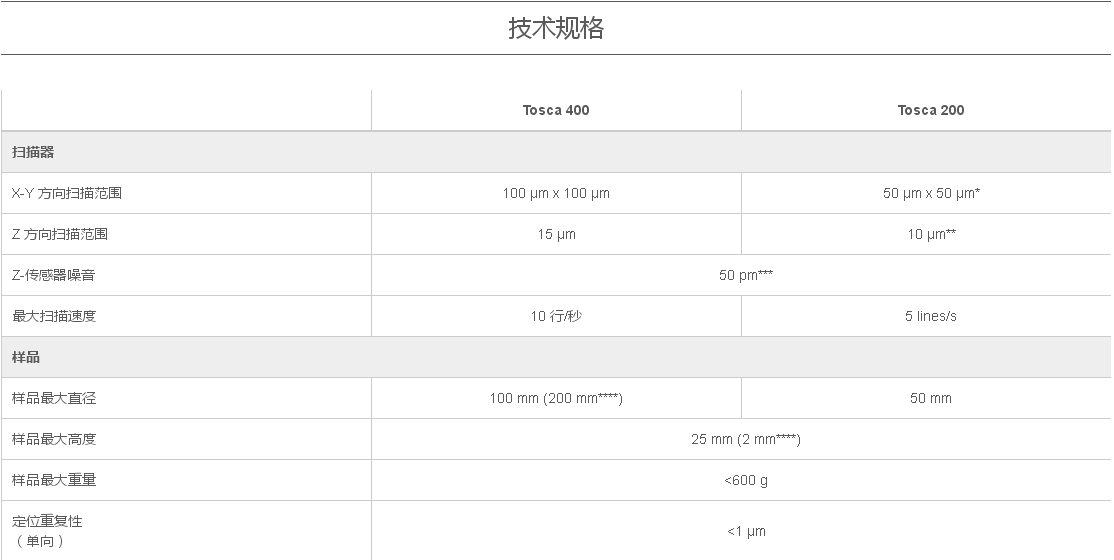Click the Tosca 200 column header
This screenshot has width=1114, height=560.
click(931, 111)
